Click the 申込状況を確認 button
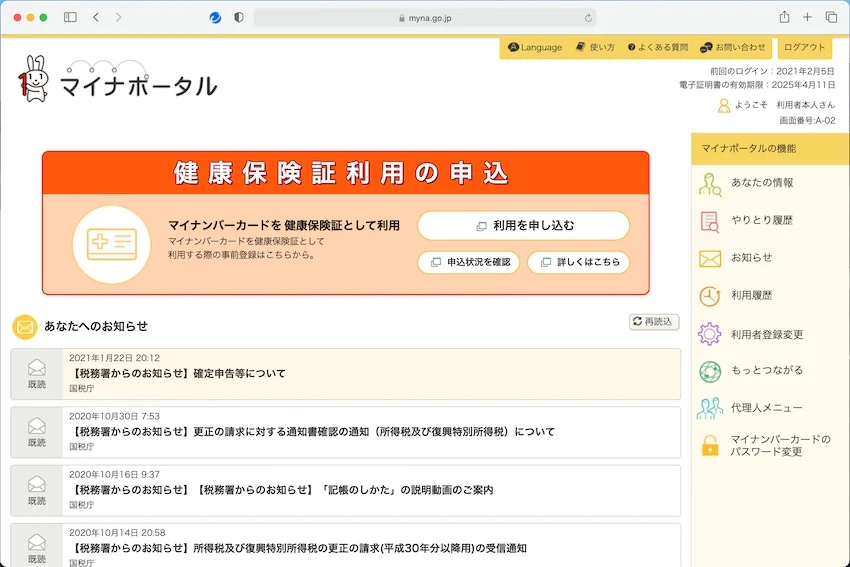Image resolution: width=850 pixels, height=567 pixels. [469, 262]
